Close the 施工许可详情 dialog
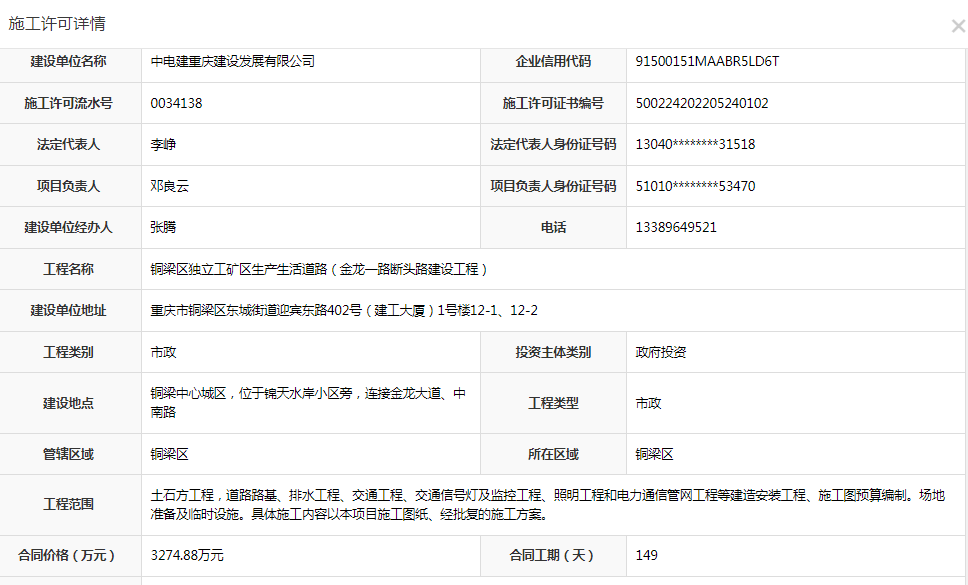Viewport: 968px width, 585px height. click(957, 26)
